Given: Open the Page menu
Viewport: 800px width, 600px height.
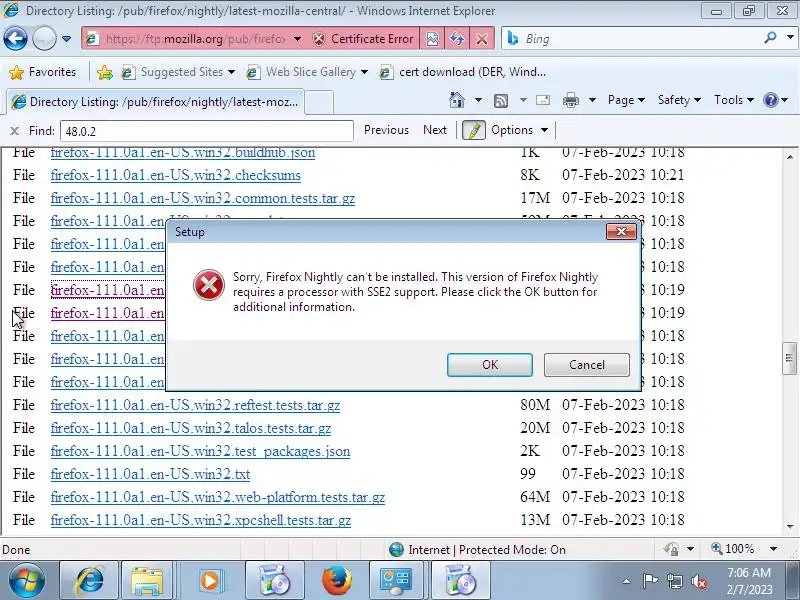Looking at the screenshot, I should click(x=626, y=100).
